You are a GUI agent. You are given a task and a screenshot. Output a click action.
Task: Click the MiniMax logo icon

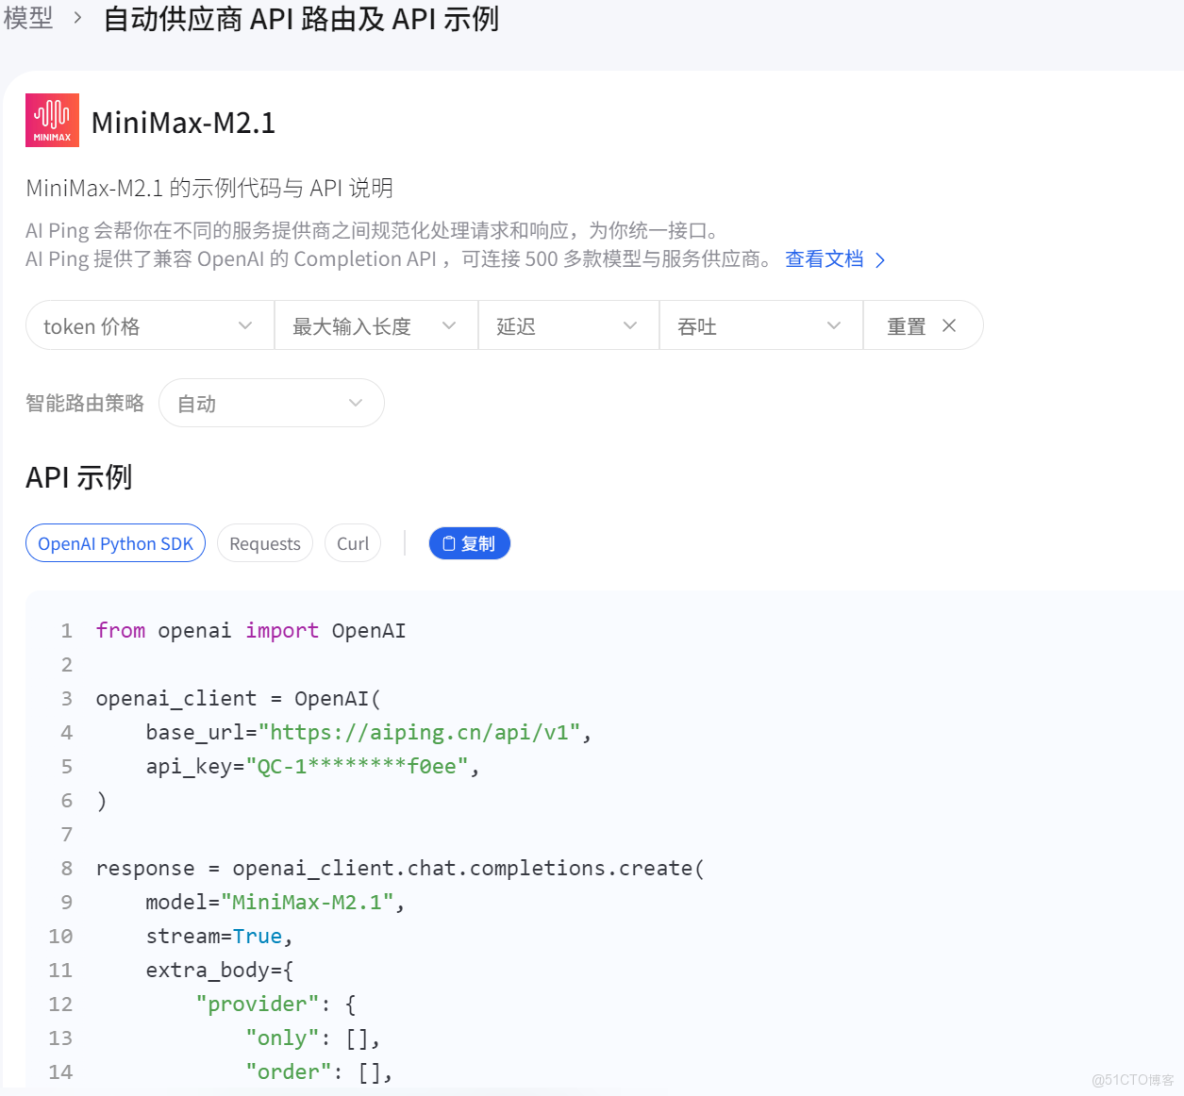pos(51,120)
